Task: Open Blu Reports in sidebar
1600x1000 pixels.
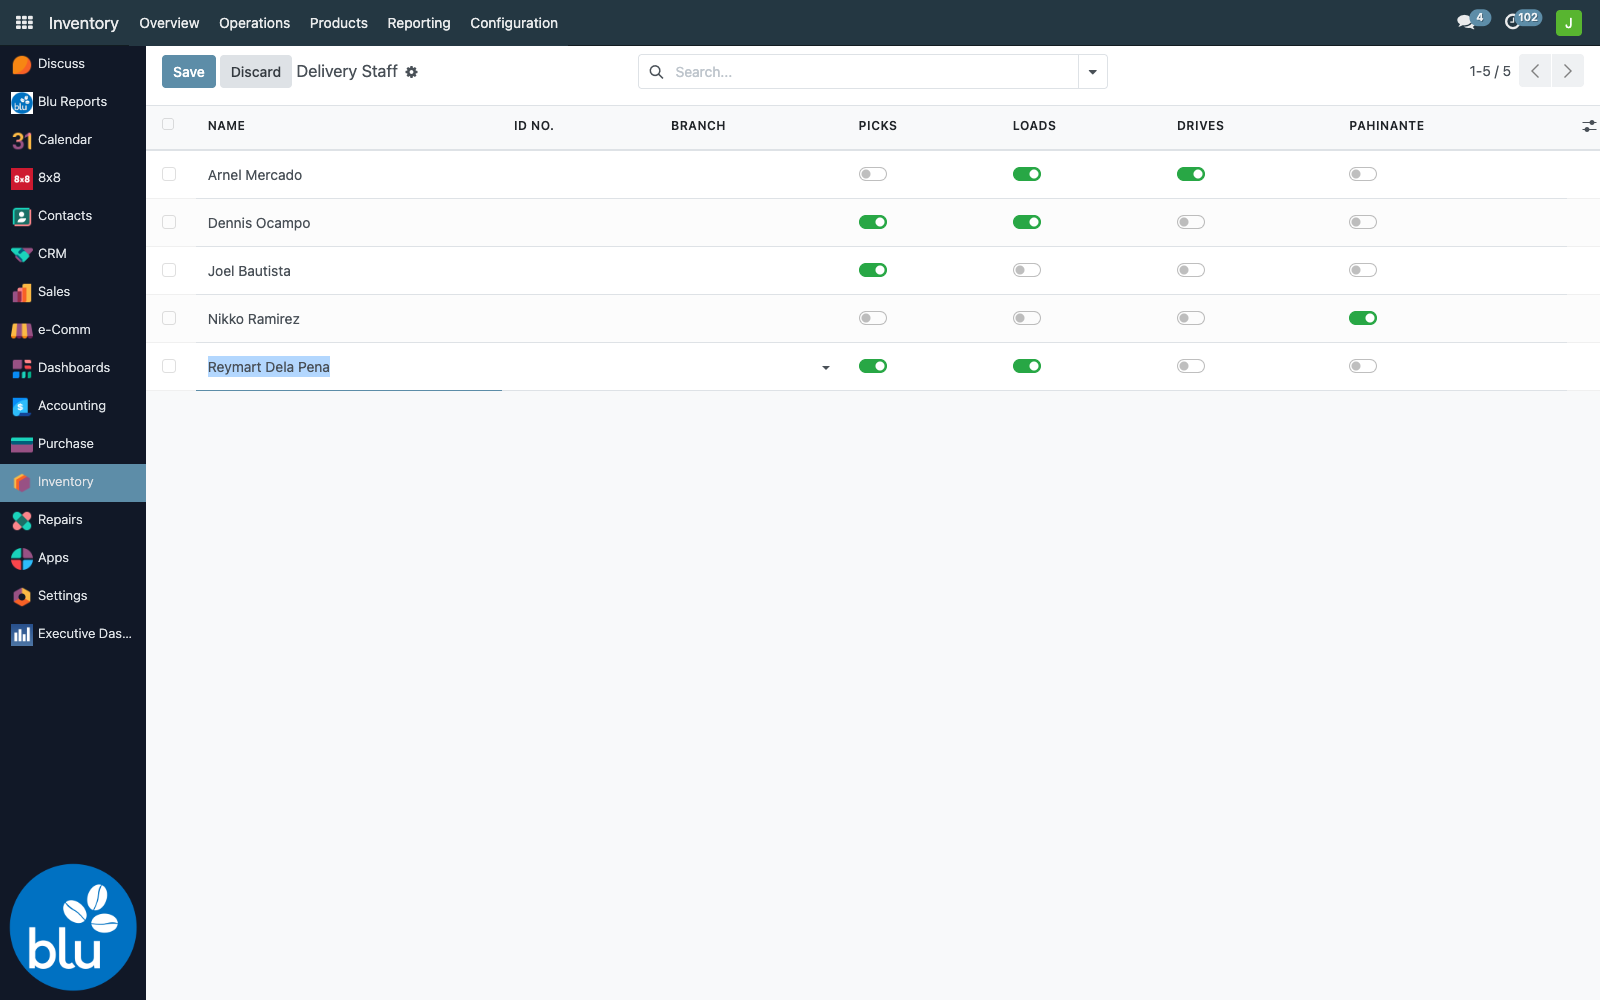Action: click(x=73, y=102)
